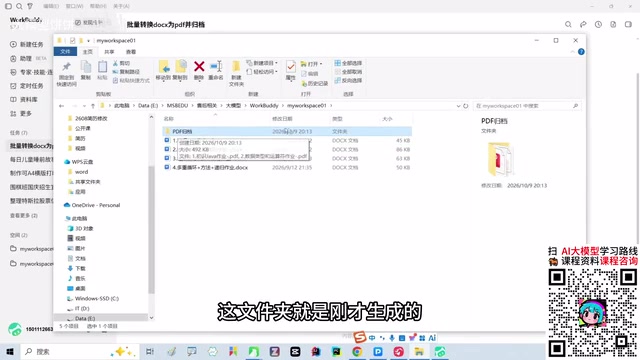
Task: Click the Edit (编辑) ribbon item
Action: tap(310, 73)
